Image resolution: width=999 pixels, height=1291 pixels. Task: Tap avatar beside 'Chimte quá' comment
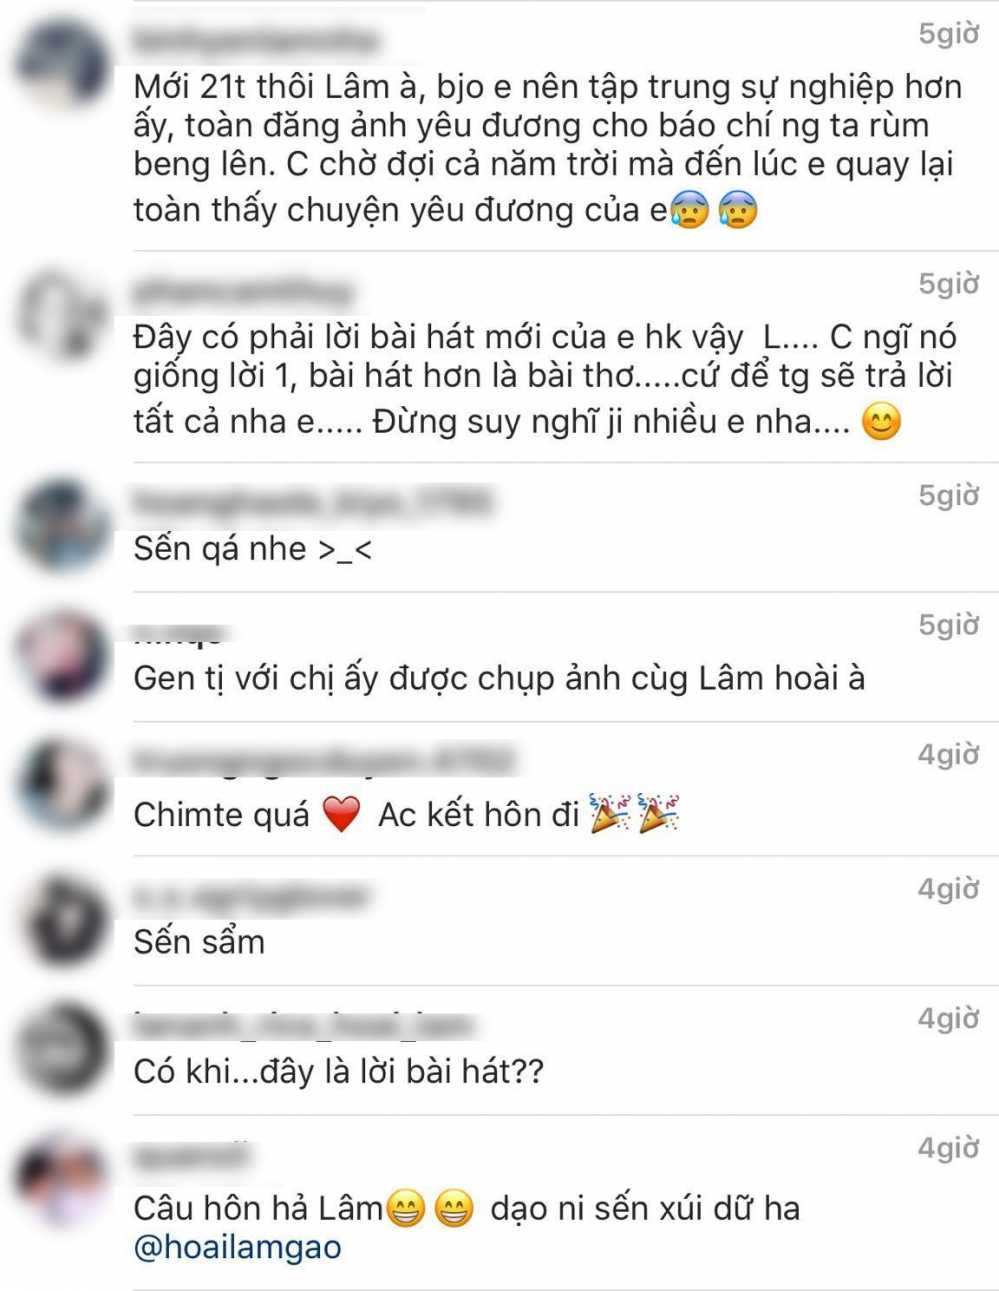pos(62,786)
